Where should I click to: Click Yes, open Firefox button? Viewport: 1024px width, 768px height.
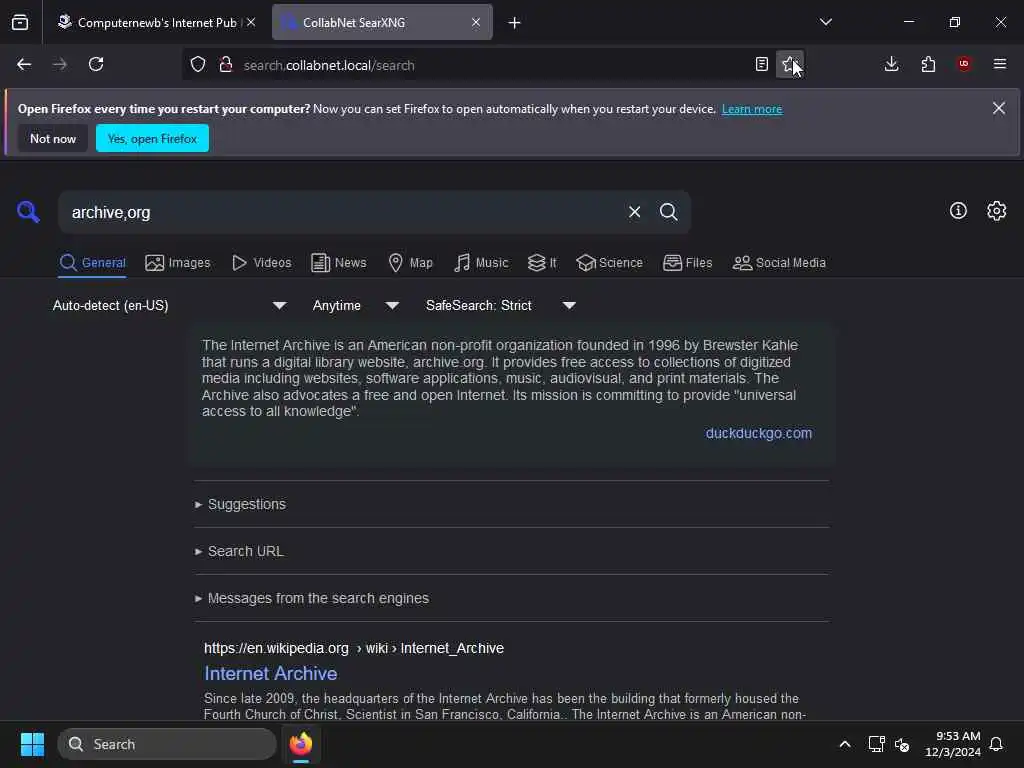coord(152,138)
